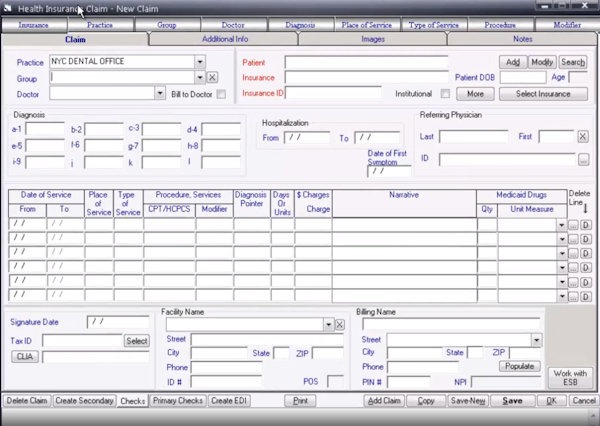Switch to the Additional Info tab
This screenshot has height=426, width=600.
tap(224, 39)
